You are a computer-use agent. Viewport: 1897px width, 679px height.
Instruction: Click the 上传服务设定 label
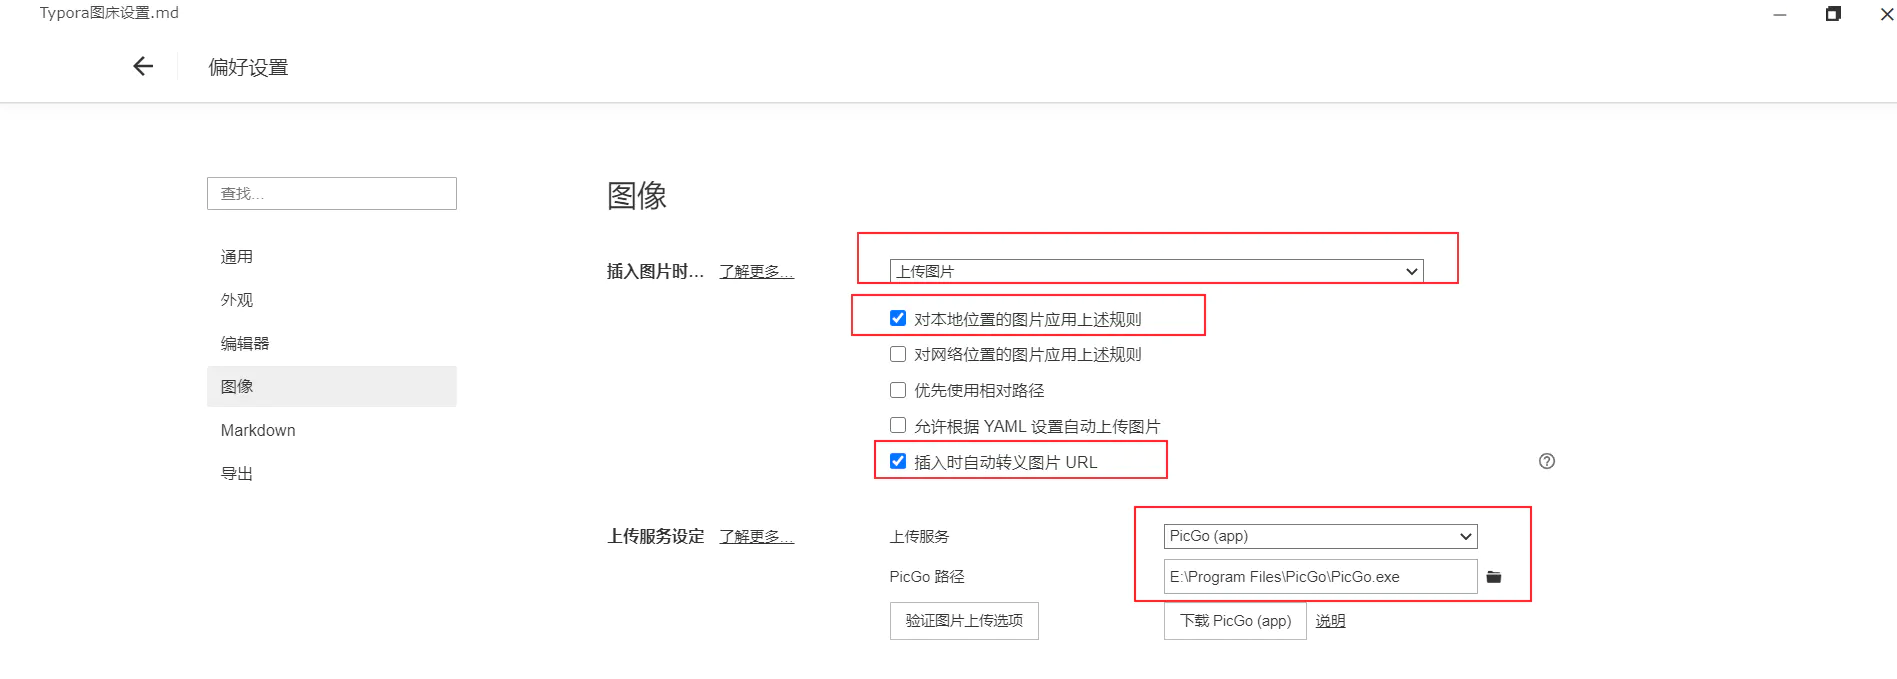pyautogui.click(x=656, y=536)
